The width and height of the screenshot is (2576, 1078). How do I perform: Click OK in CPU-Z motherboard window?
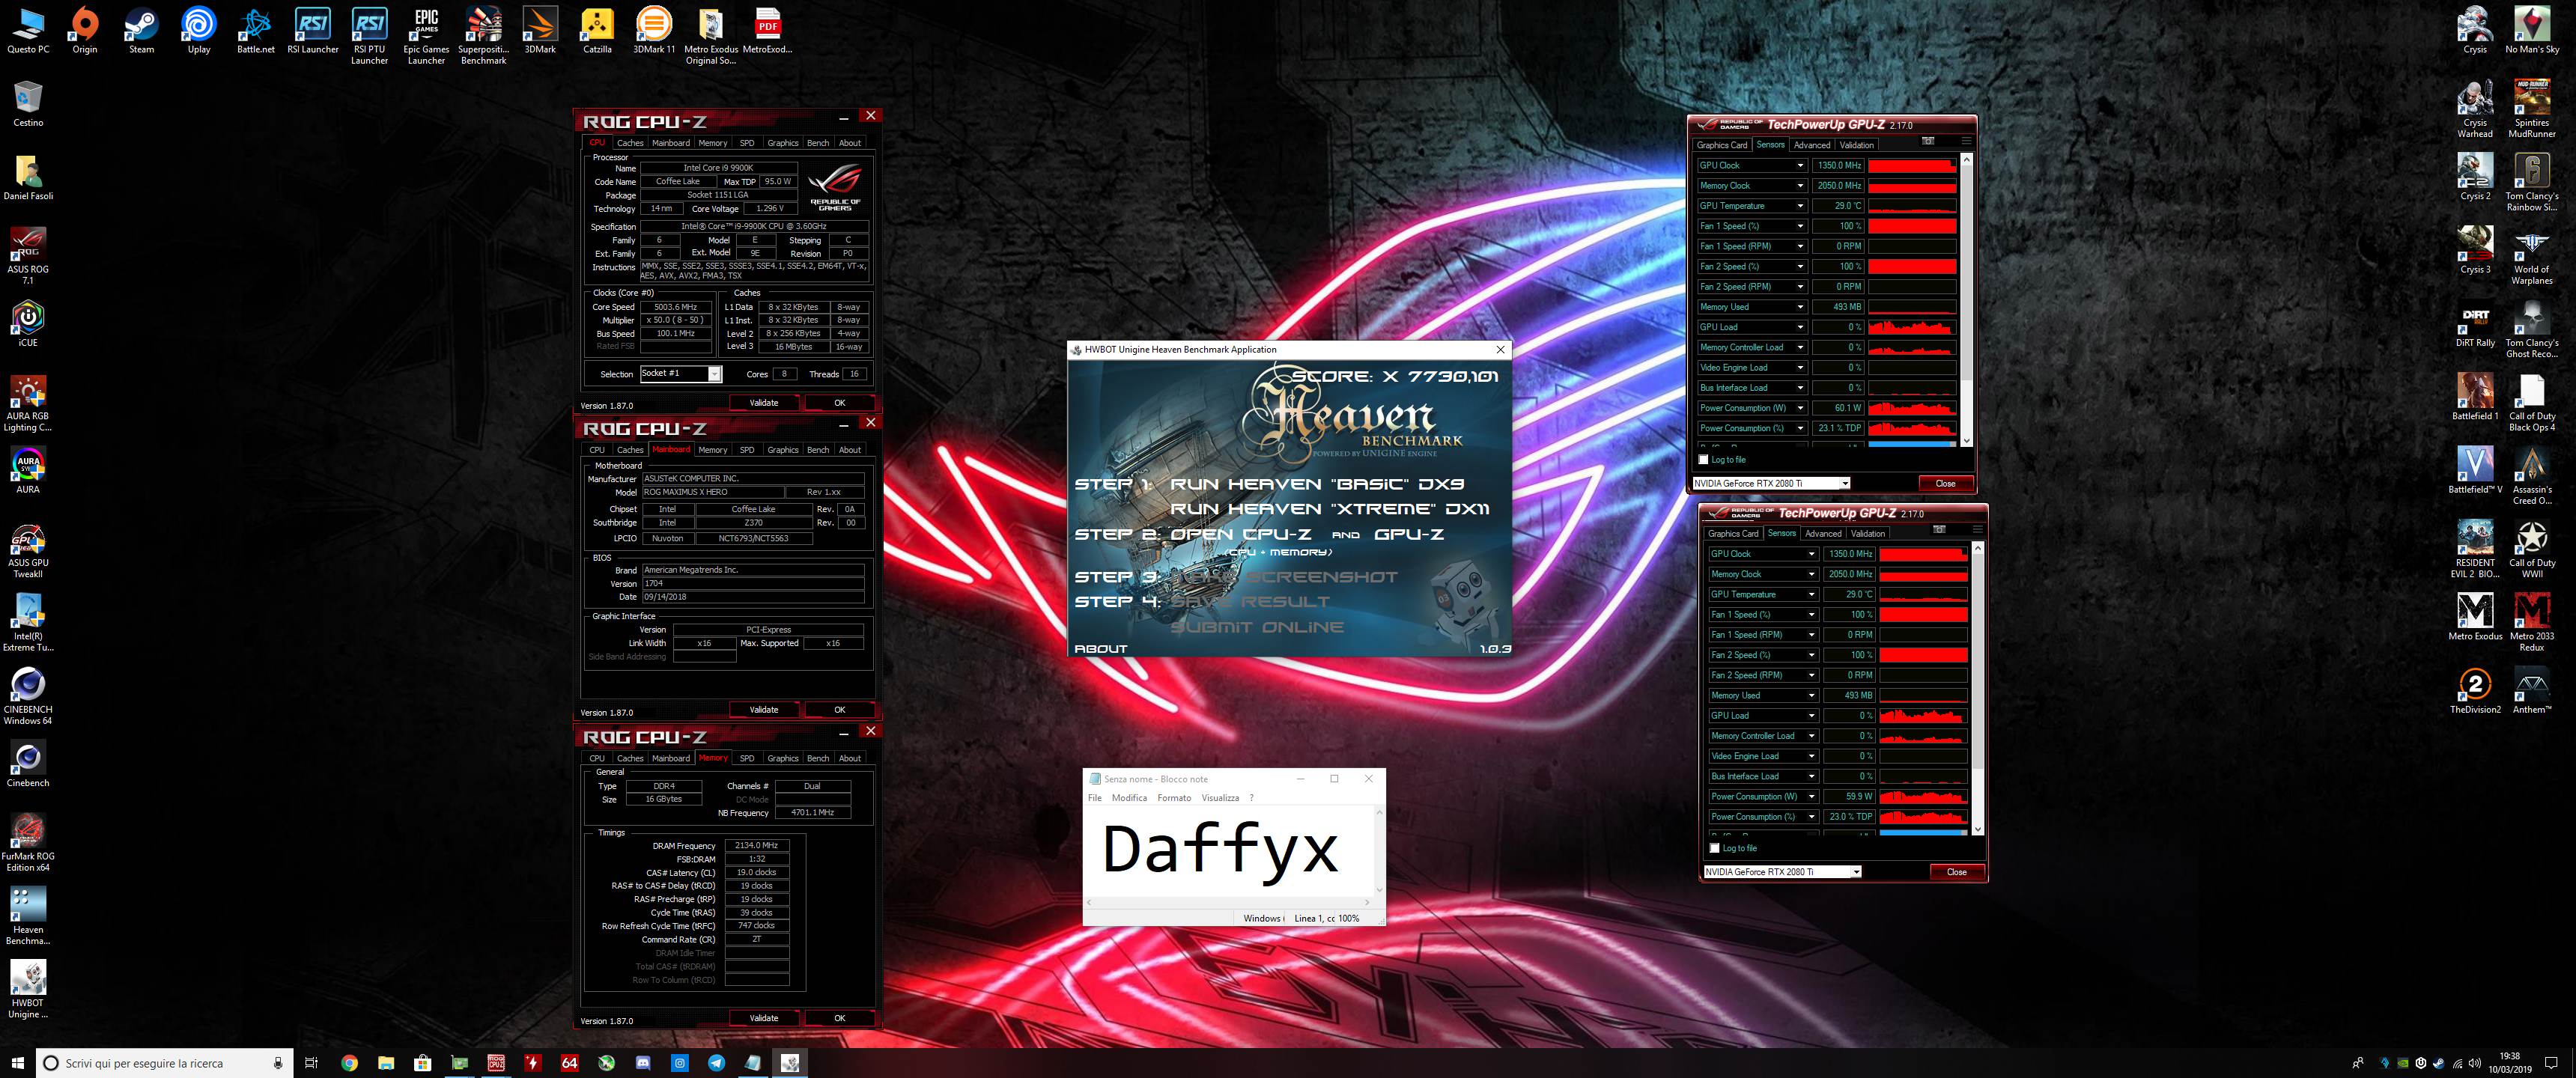pyautogui.click(x=840, y=710)
